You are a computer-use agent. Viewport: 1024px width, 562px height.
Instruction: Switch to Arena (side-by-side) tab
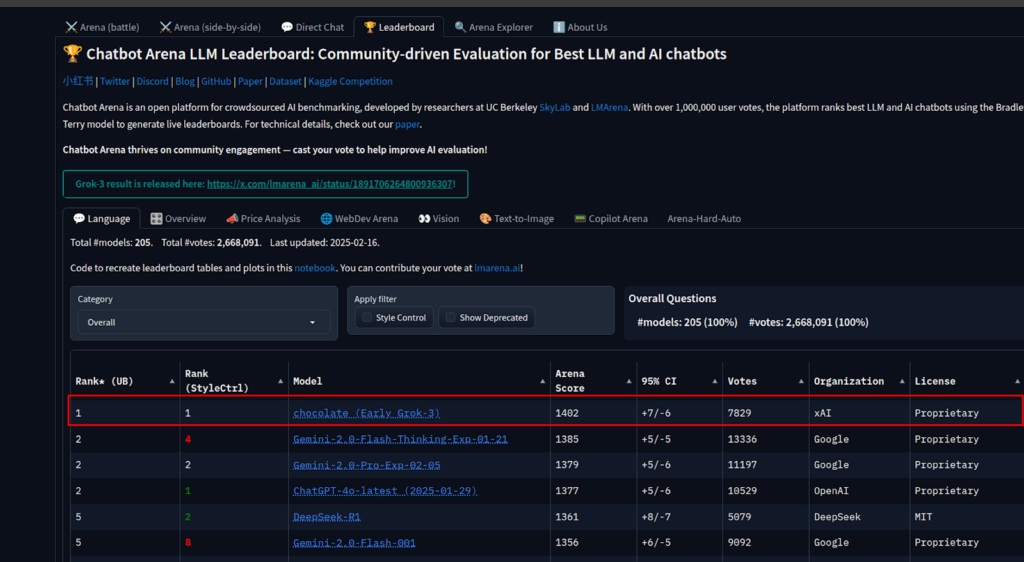[x=210, y=27]
